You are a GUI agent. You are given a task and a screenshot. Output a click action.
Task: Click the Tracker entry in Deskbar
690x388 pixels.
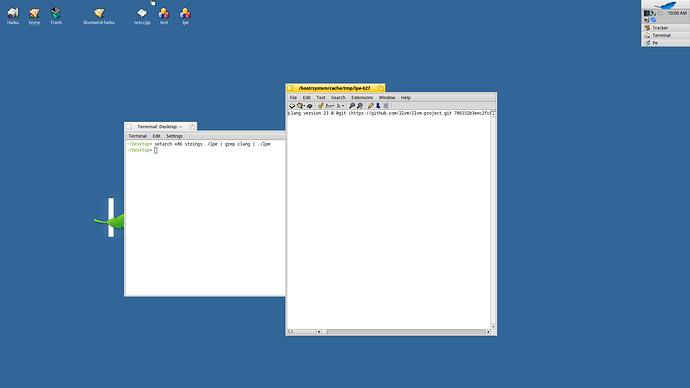pyautogui.click(x=665, y=28)
